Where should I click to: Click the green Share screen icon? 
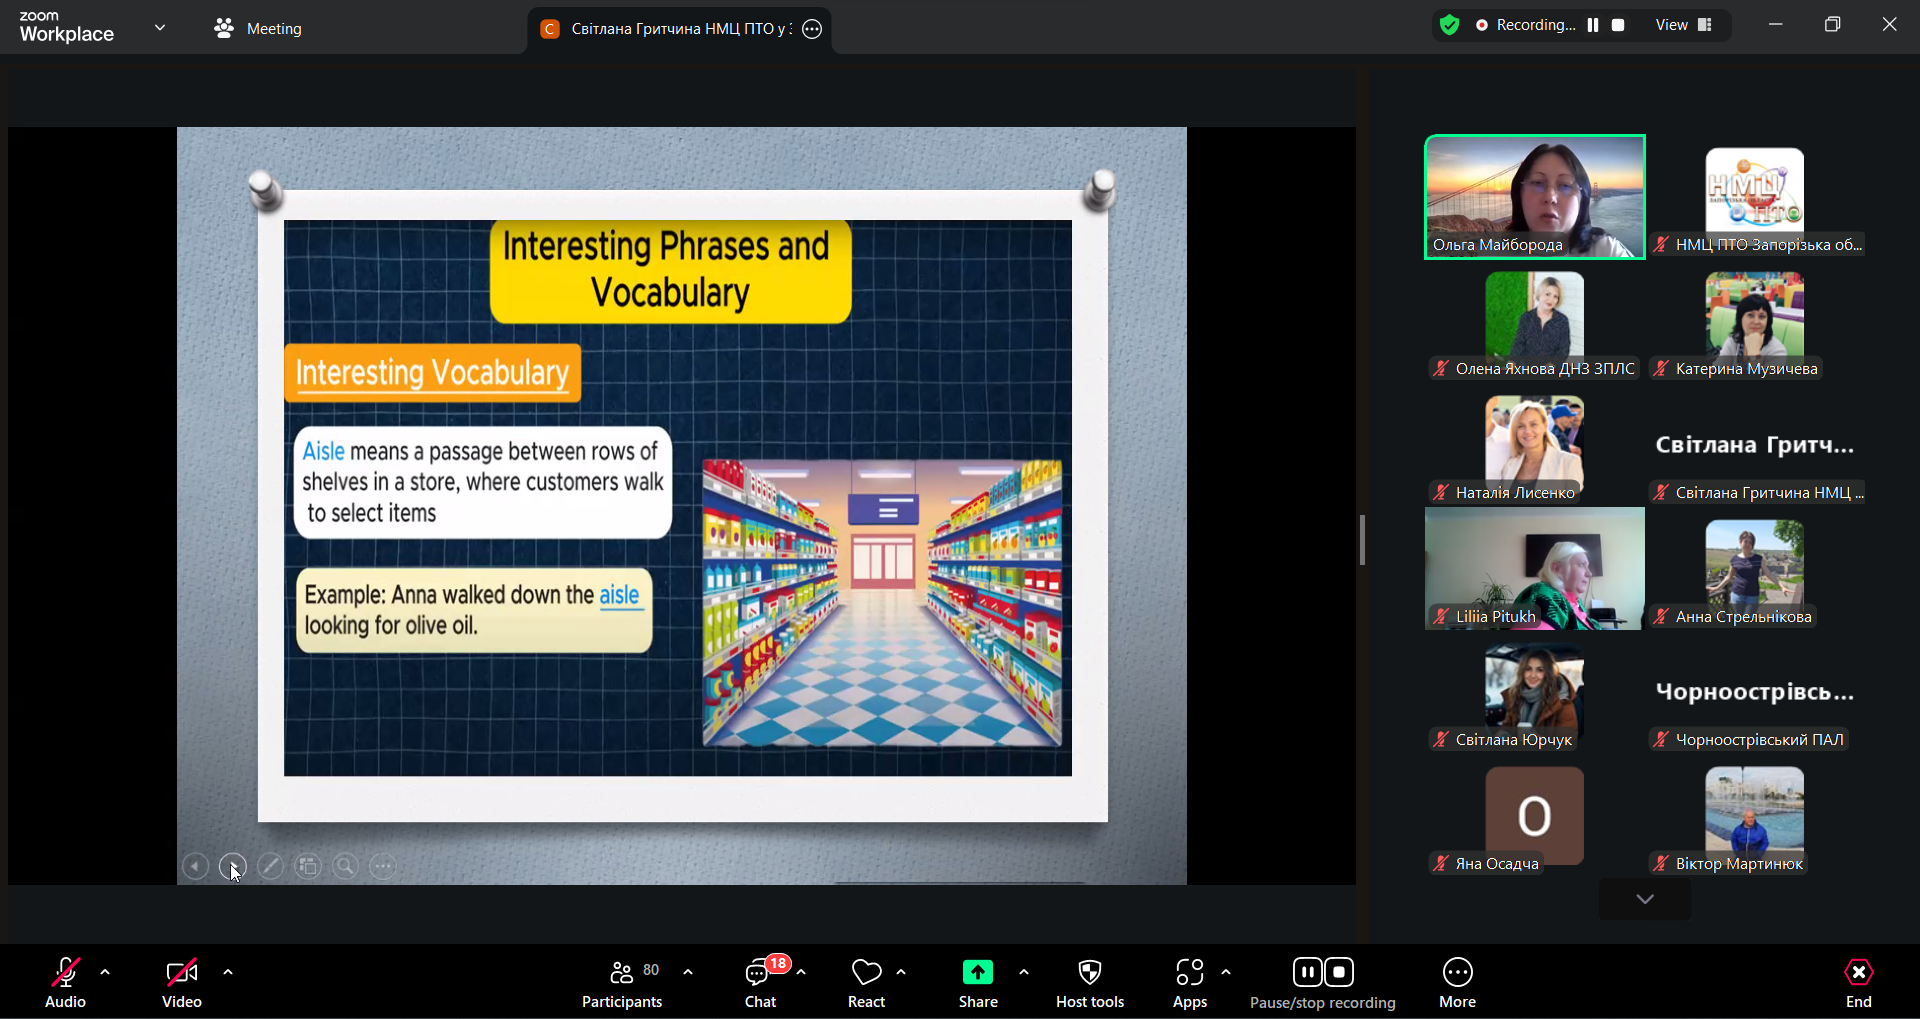977,972
